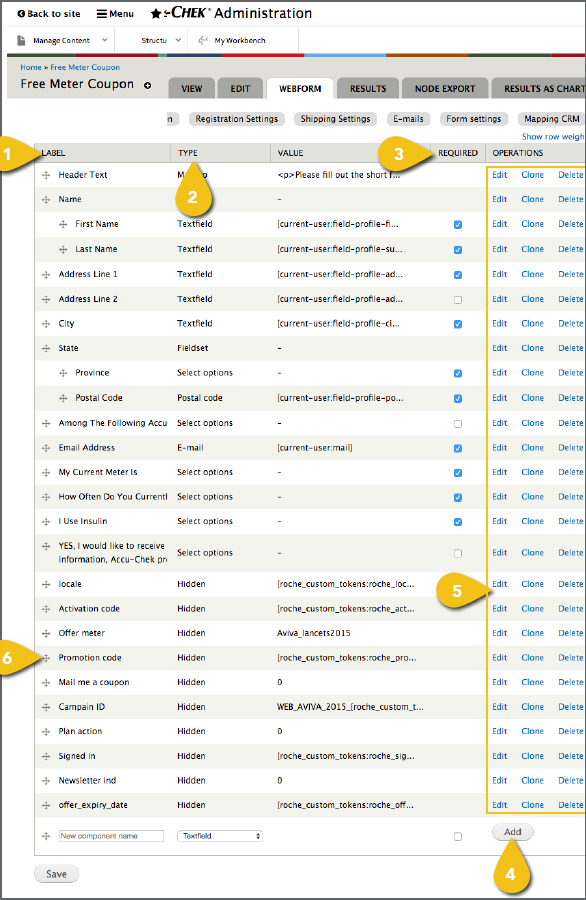The width and height of the screenshot is (586, 900).
Task: Grab the drag handle for My Current Meter Is
Action: 46,473
